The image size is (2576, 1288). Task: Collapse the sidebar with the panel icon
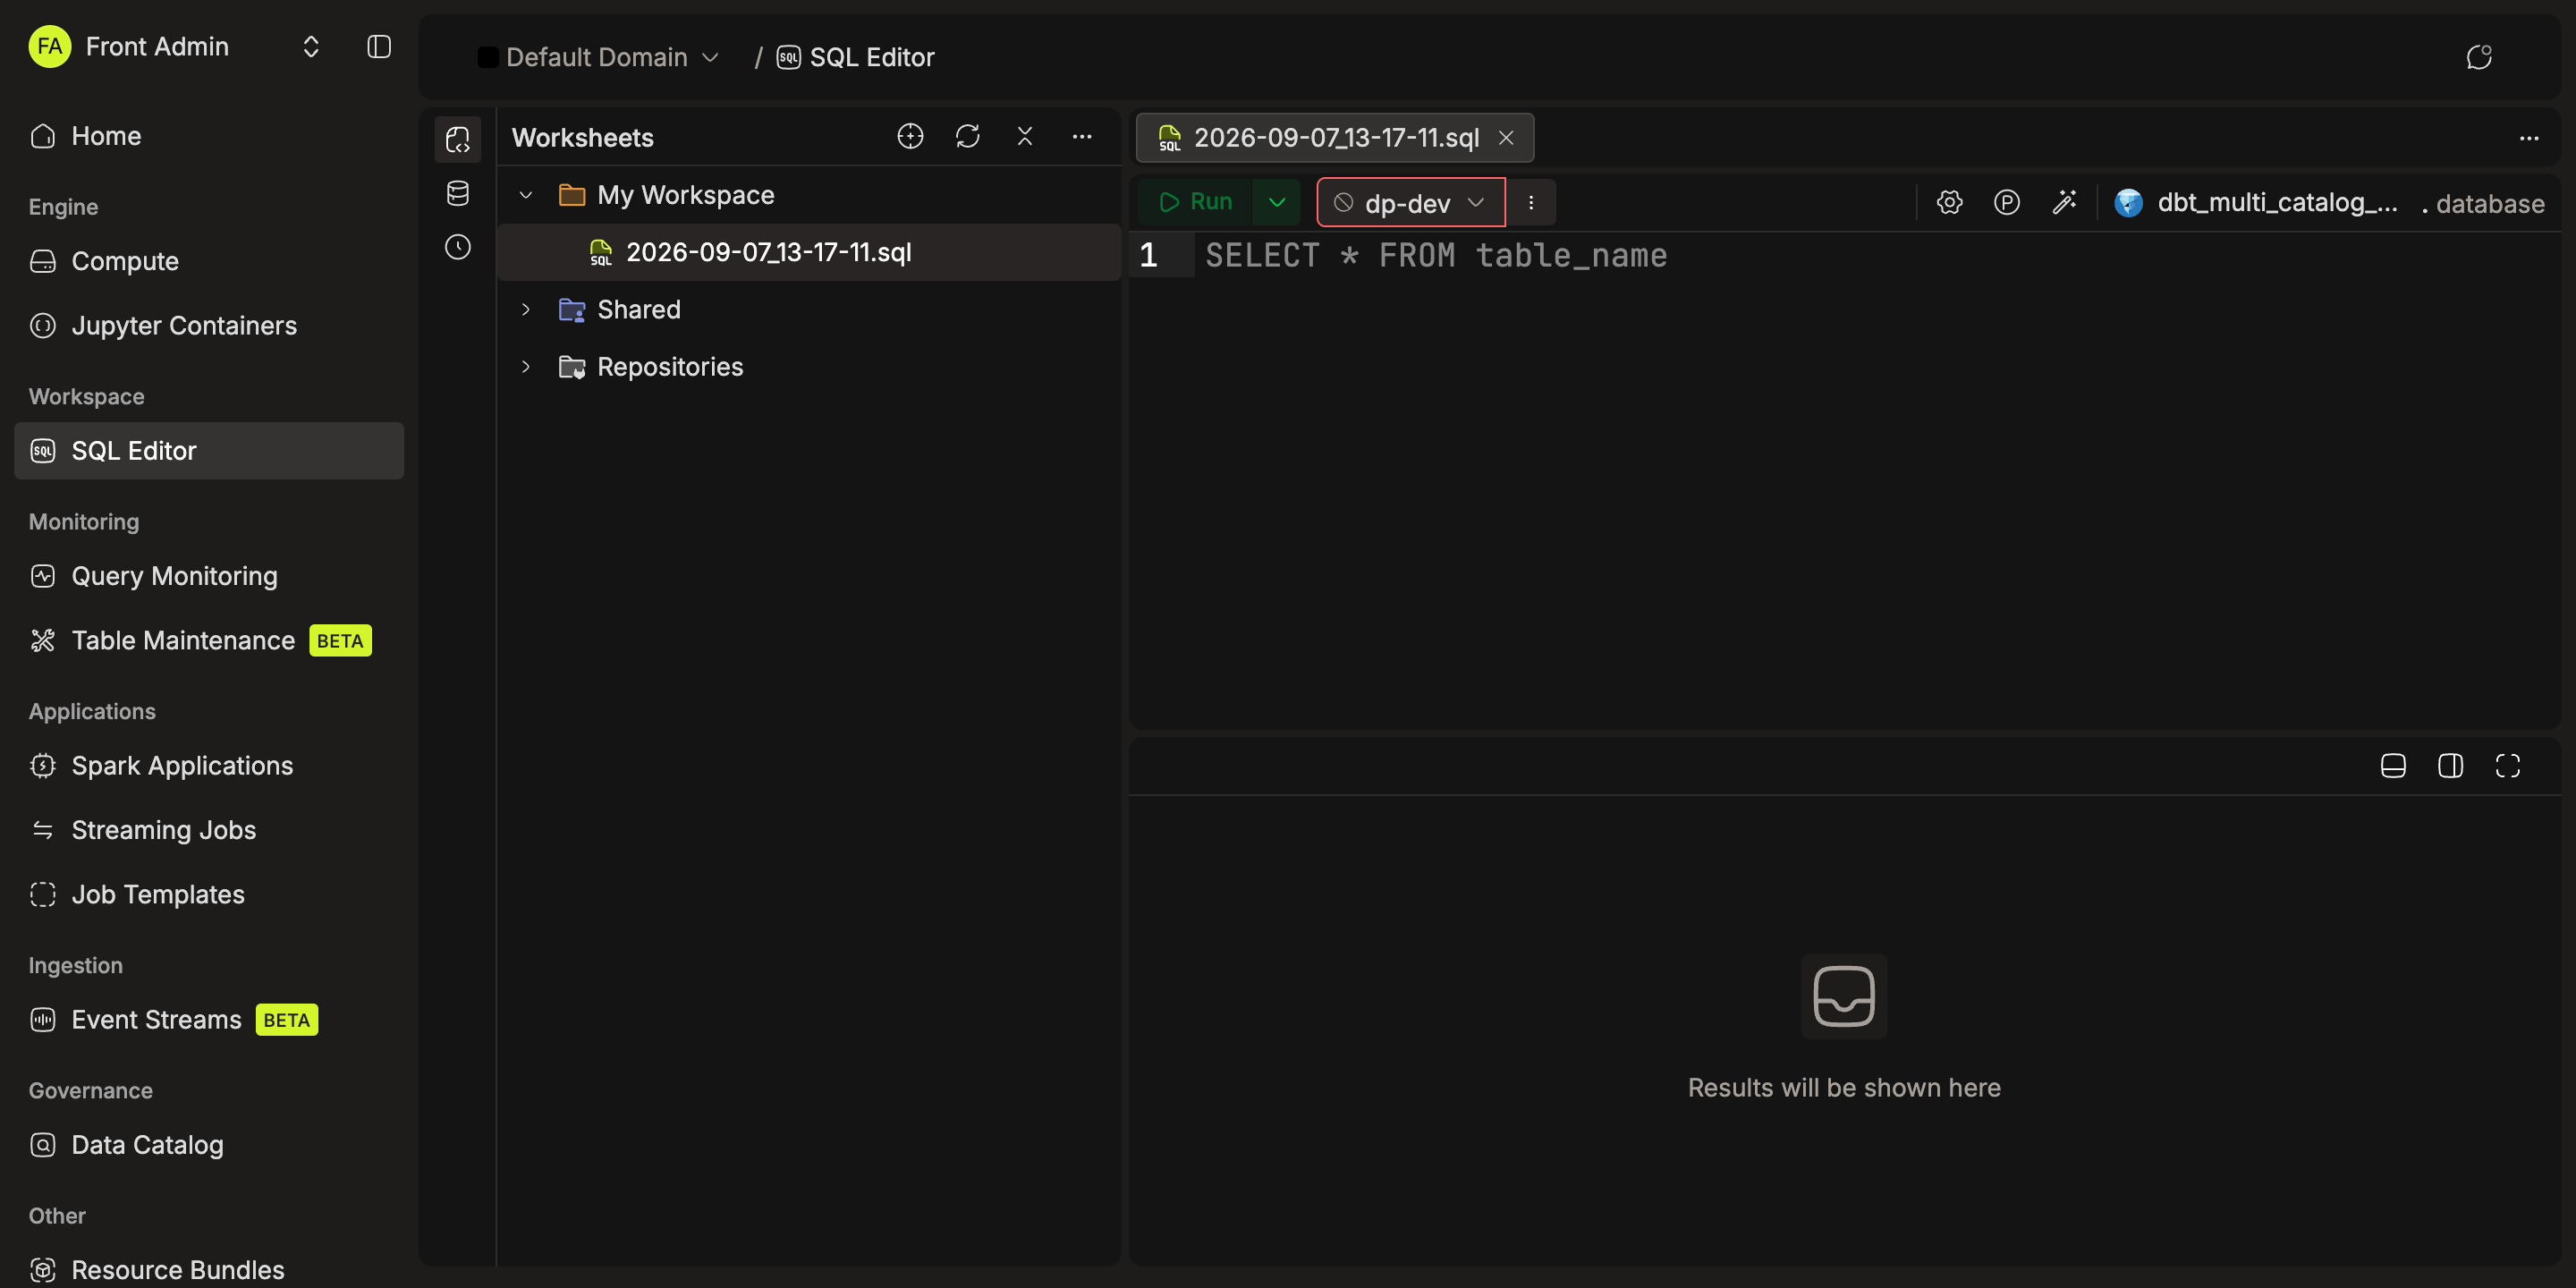click(x=379, y=46)
